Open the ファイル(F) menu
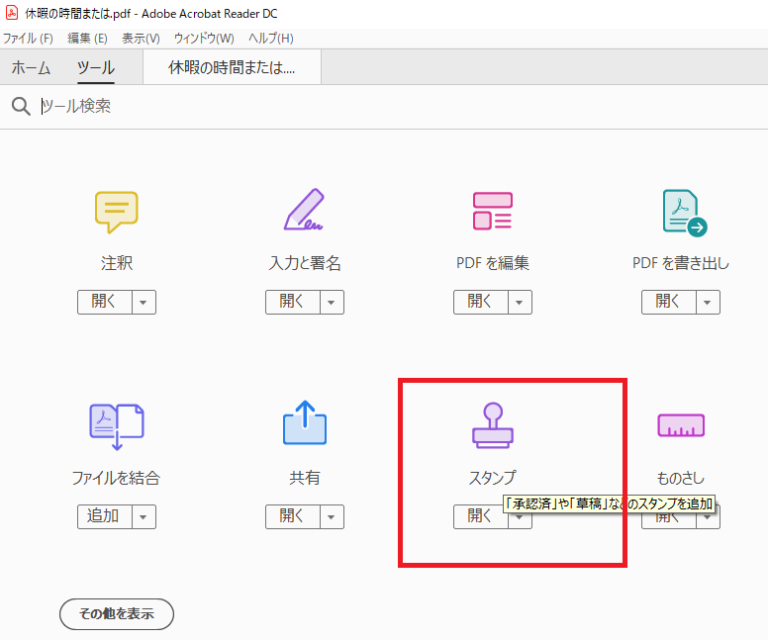Viewport: 768px width, 640px height. click(x=28, y=38)
